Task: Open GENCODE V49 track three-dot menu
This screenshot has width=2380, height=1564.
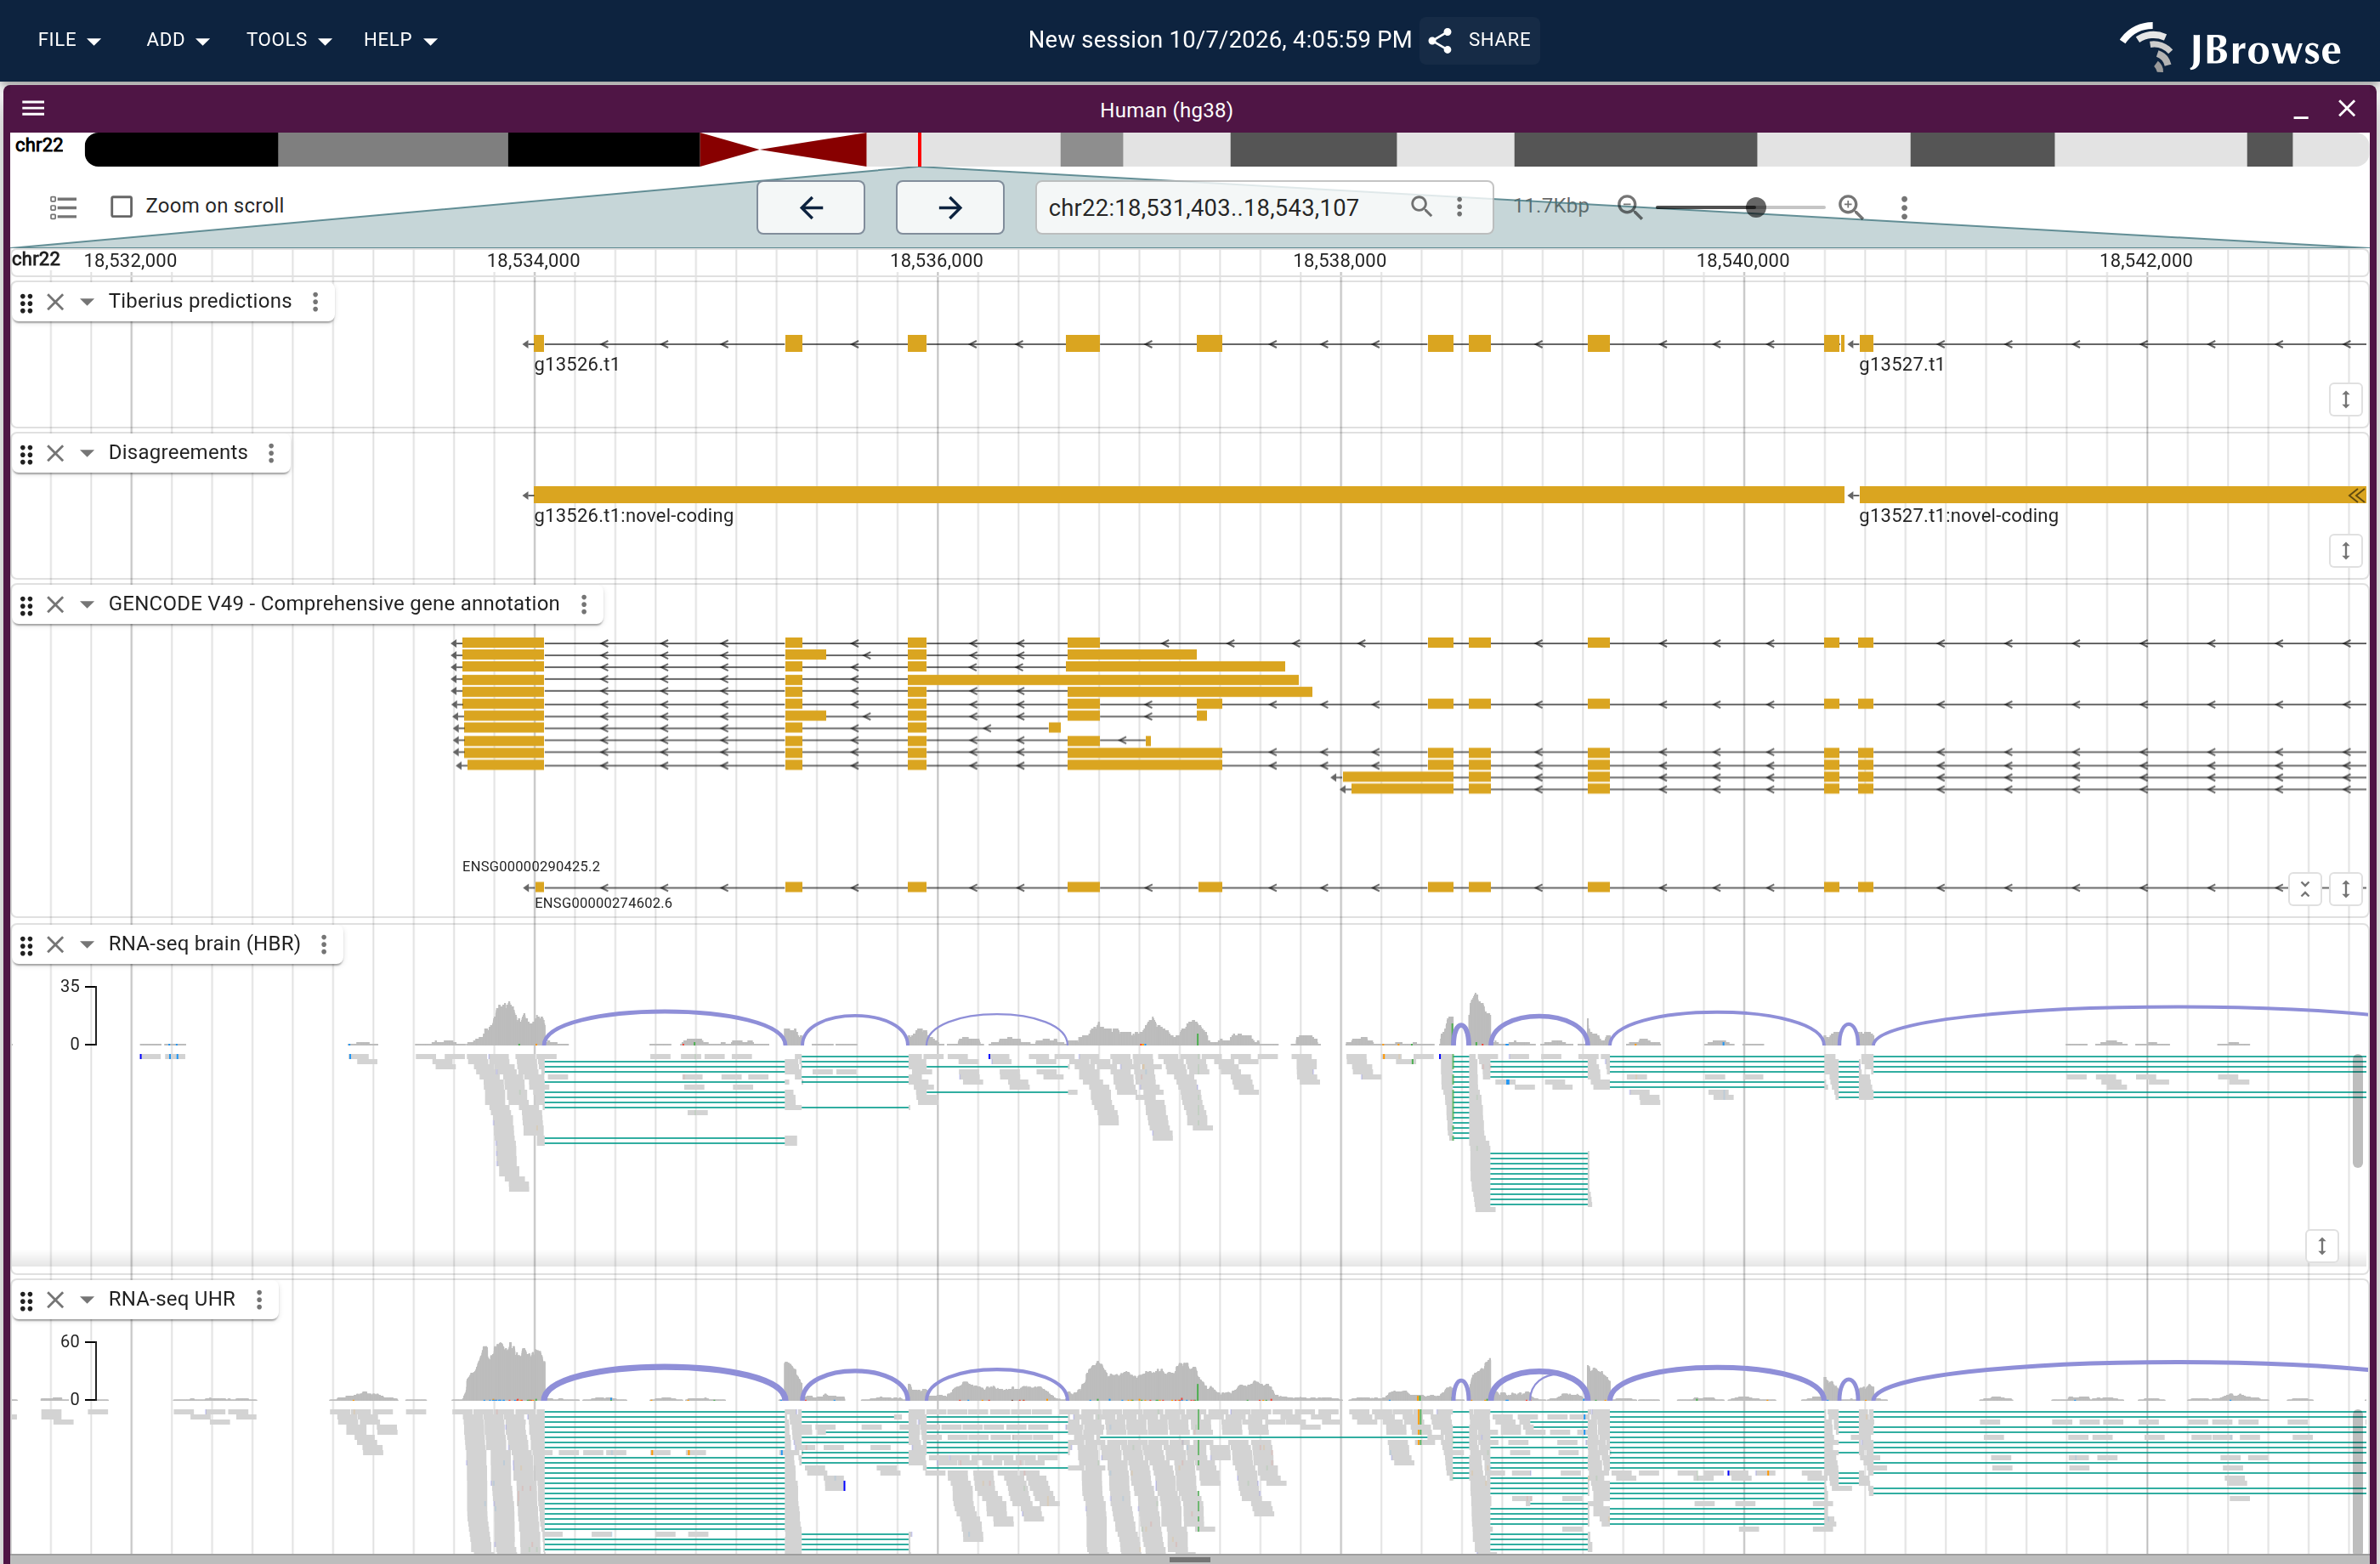Action: [x=584, y=604]
